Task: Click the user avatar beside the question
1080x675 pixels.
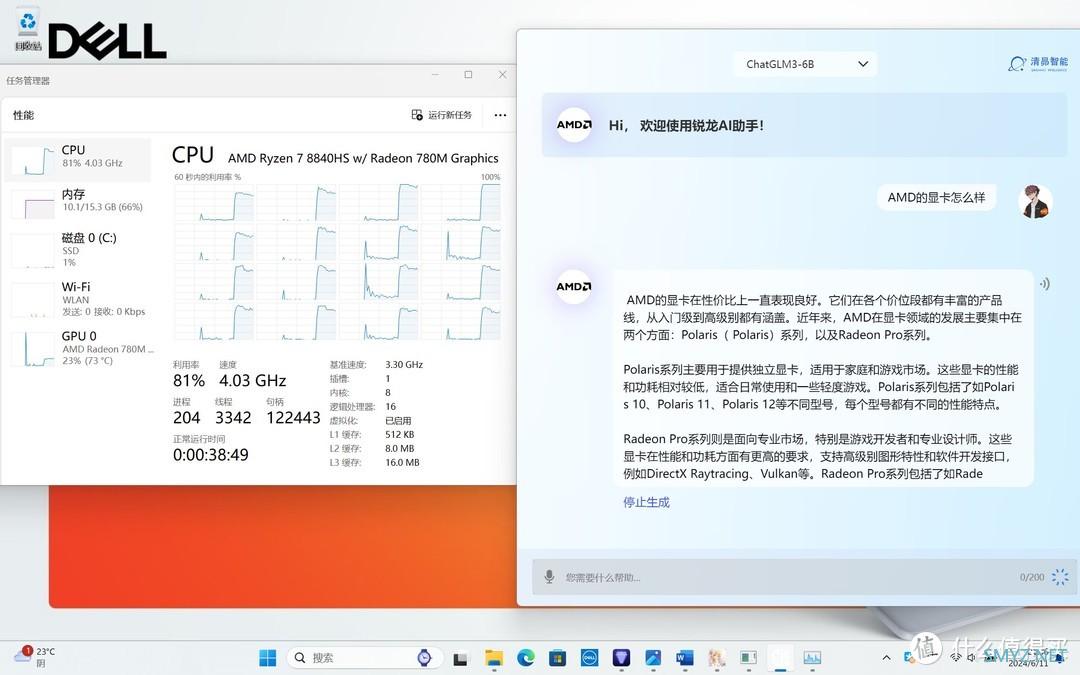Action: [x=1035, y=202]
